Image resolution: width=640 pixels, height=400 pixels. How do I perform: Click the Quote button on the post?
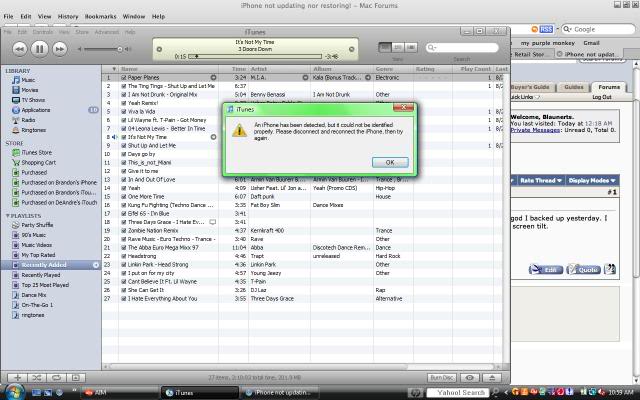tap(583, 269)
